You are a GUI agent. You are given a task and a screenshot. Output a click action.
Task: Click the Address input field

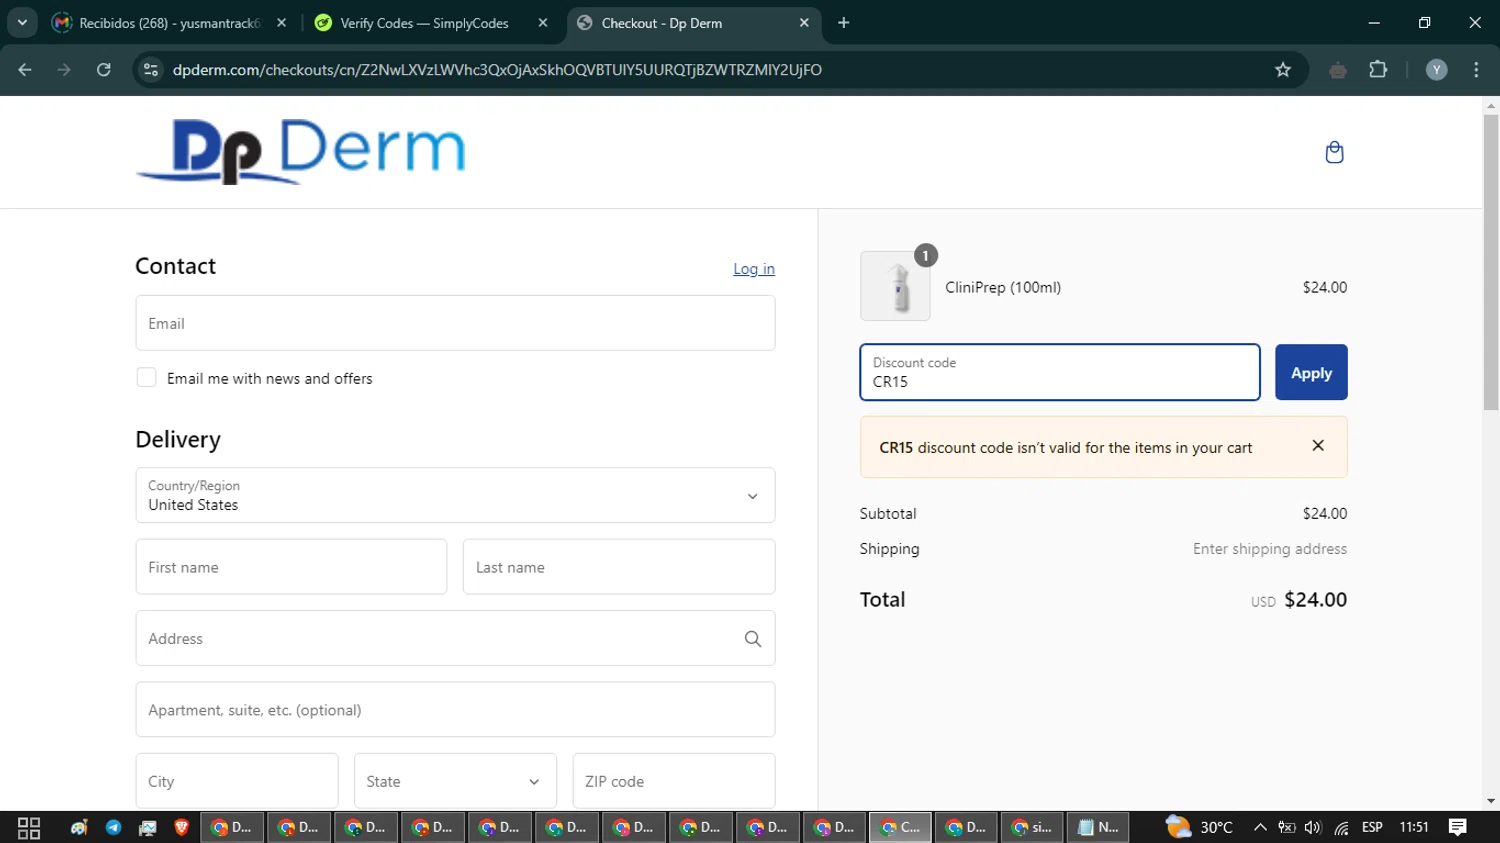point(455,638)
